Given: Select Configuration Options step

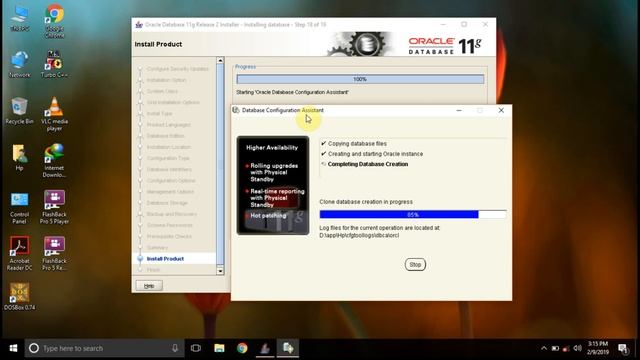Looking at the screenshot, I should click(x=171, y=180).
